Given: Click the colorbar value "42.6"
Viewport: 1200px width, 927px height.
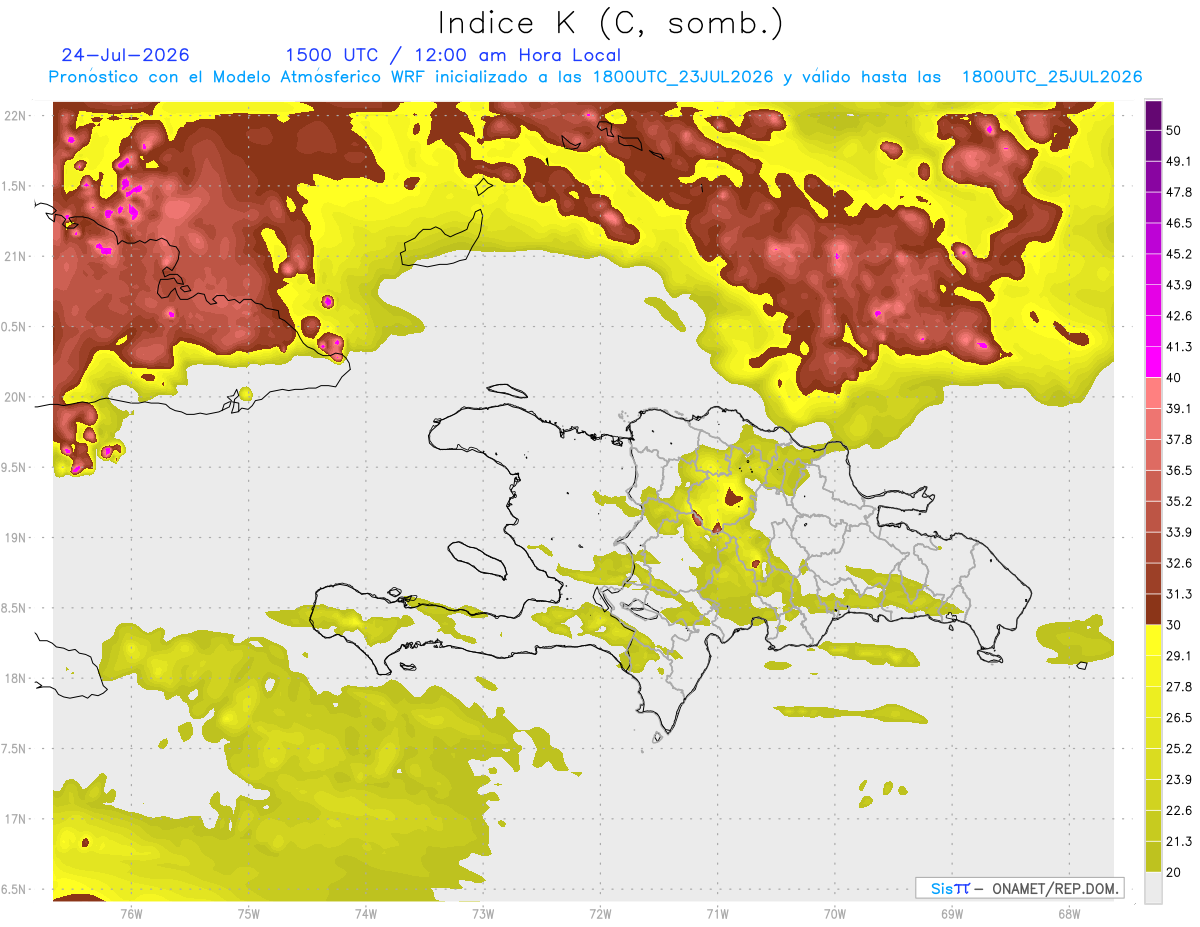Looking at the screenshot, I should click(1178, 316).
